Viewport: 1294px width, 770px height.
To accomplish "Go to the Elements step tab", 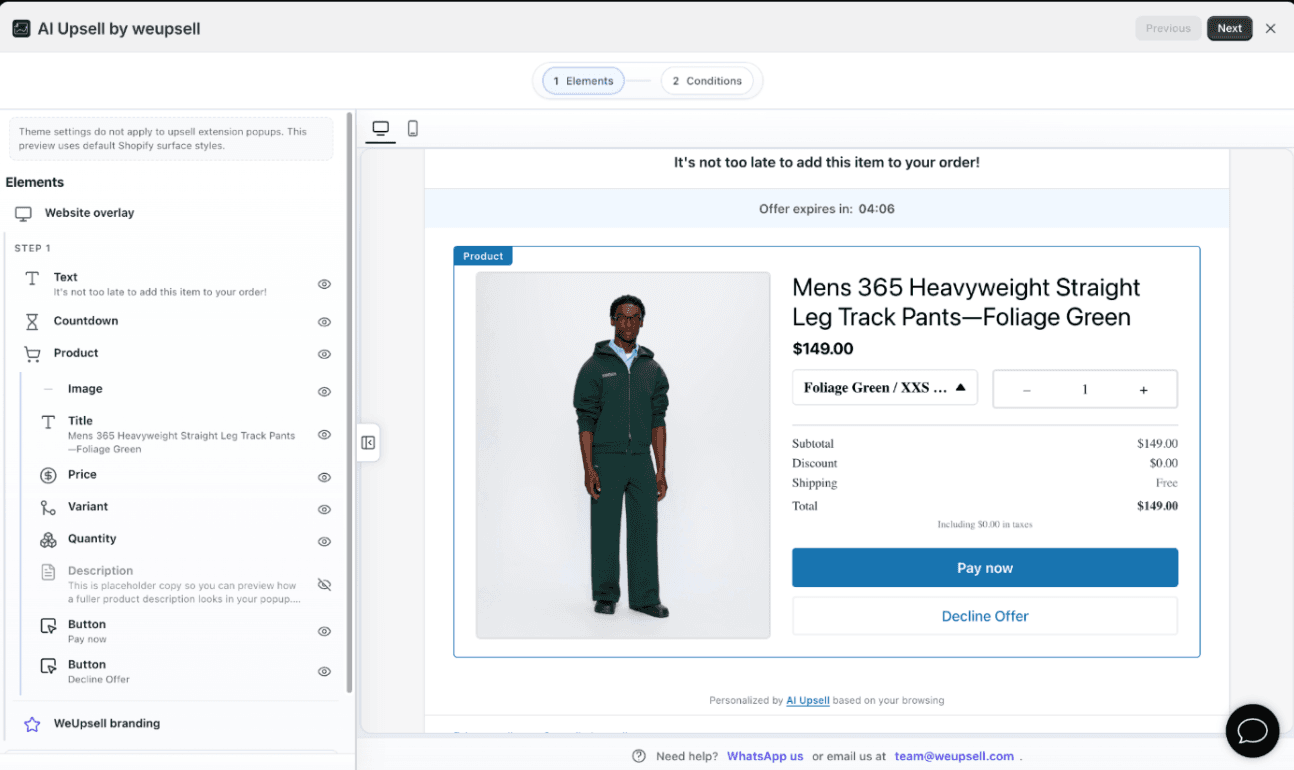I will click(583, 81).
